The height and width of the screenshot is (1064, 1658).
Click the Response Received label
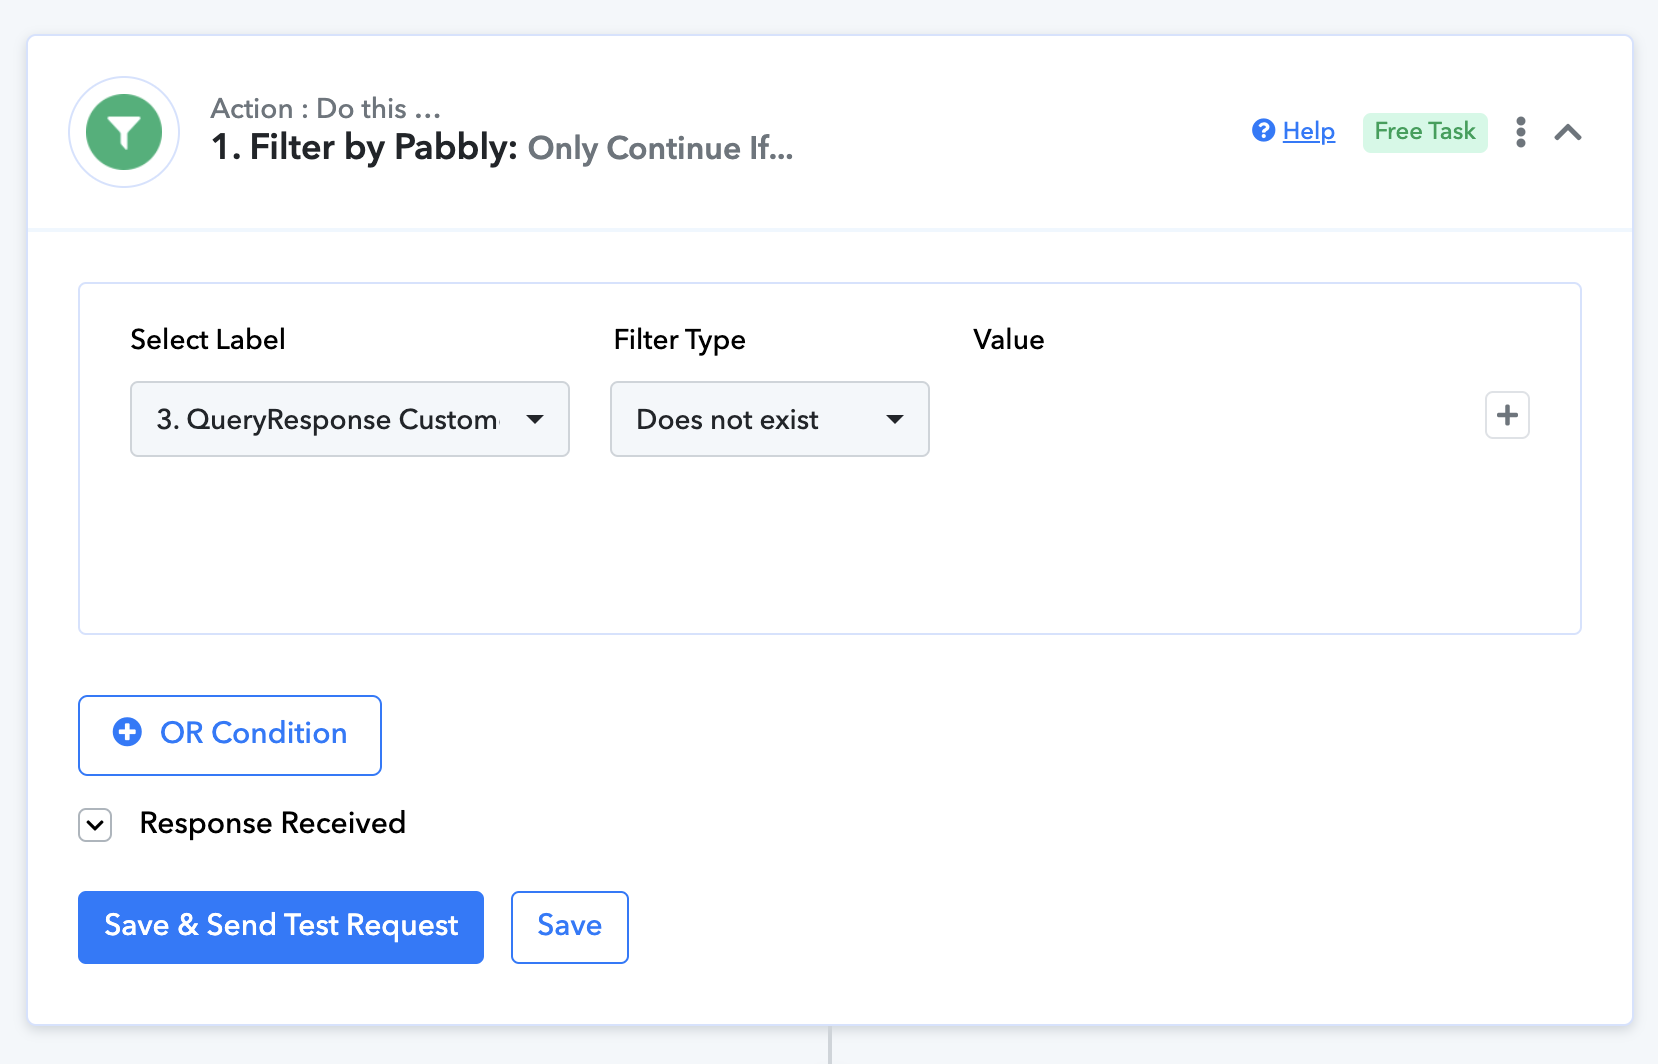(x=272, y=823)
